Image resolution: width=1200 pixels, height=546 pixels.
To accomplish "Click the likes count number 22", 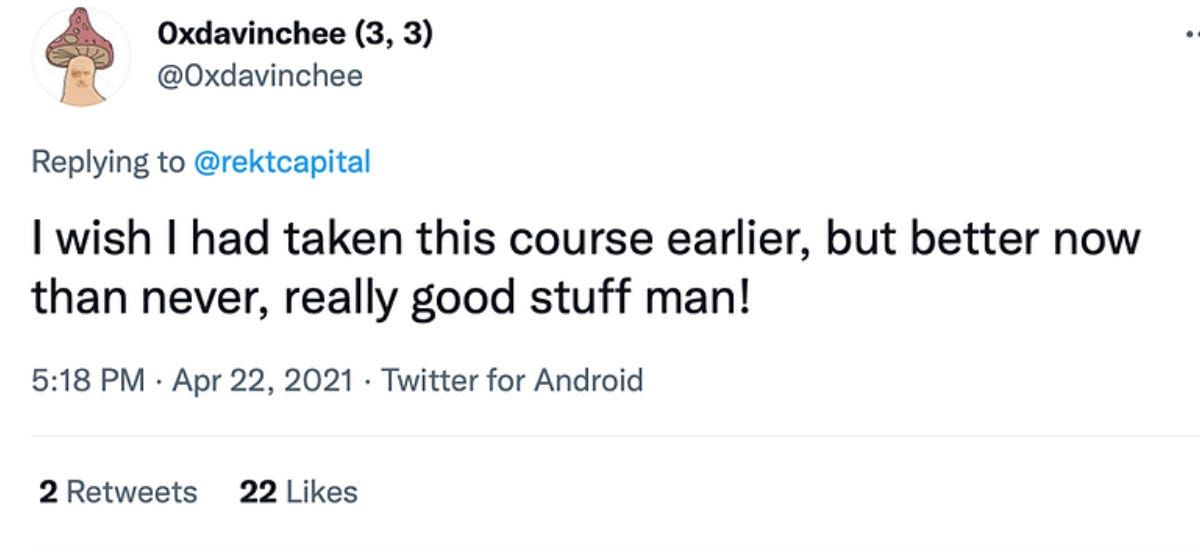I will [258, 492].
